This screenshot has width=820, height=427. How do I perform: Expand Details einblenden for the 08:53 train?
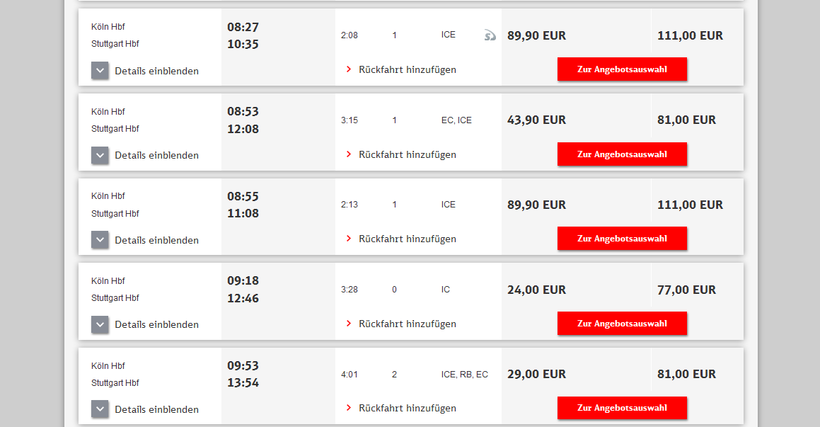pyautogui.click(x=156, y=155)
